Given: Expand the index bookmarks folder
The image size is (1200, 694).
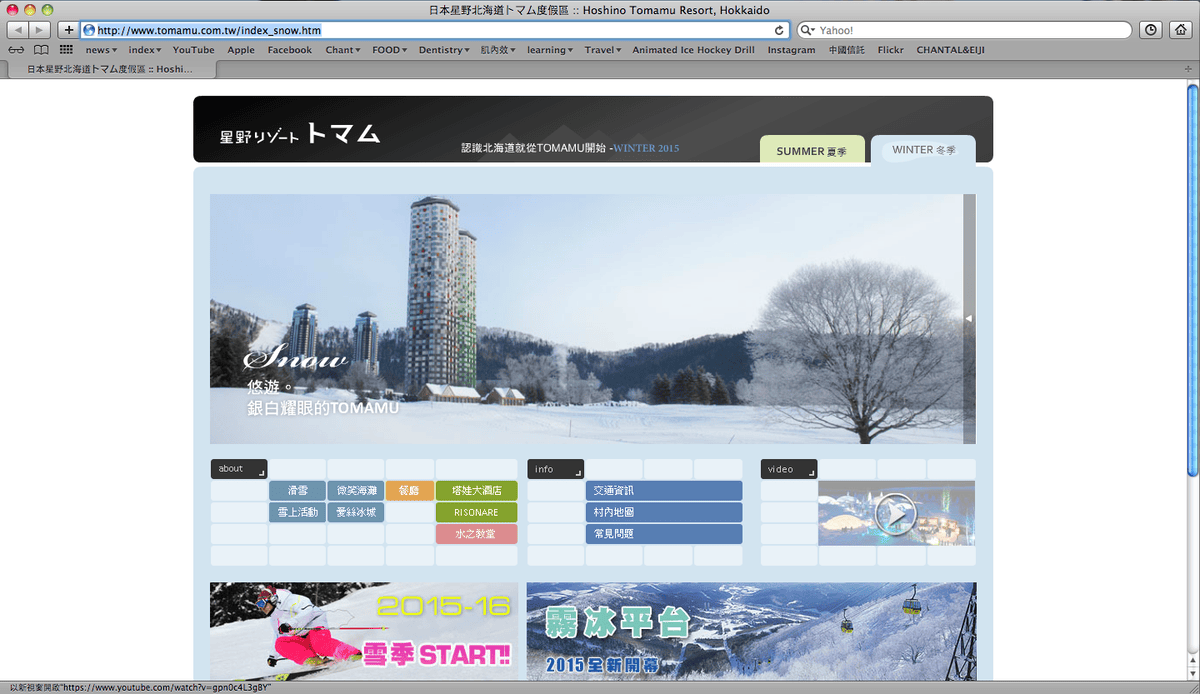Looking at the screenshot, I should 144,49.
